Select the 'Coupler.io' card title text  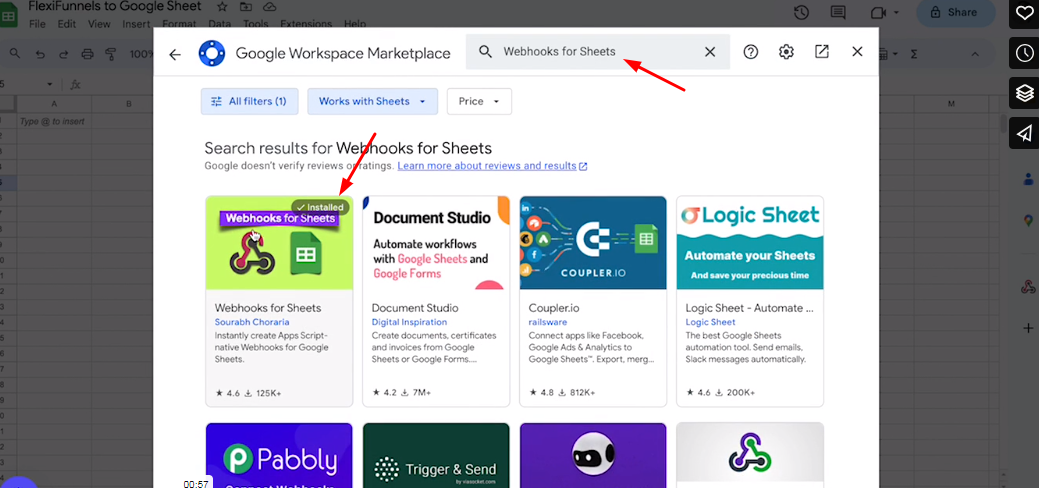click(555, 308)
